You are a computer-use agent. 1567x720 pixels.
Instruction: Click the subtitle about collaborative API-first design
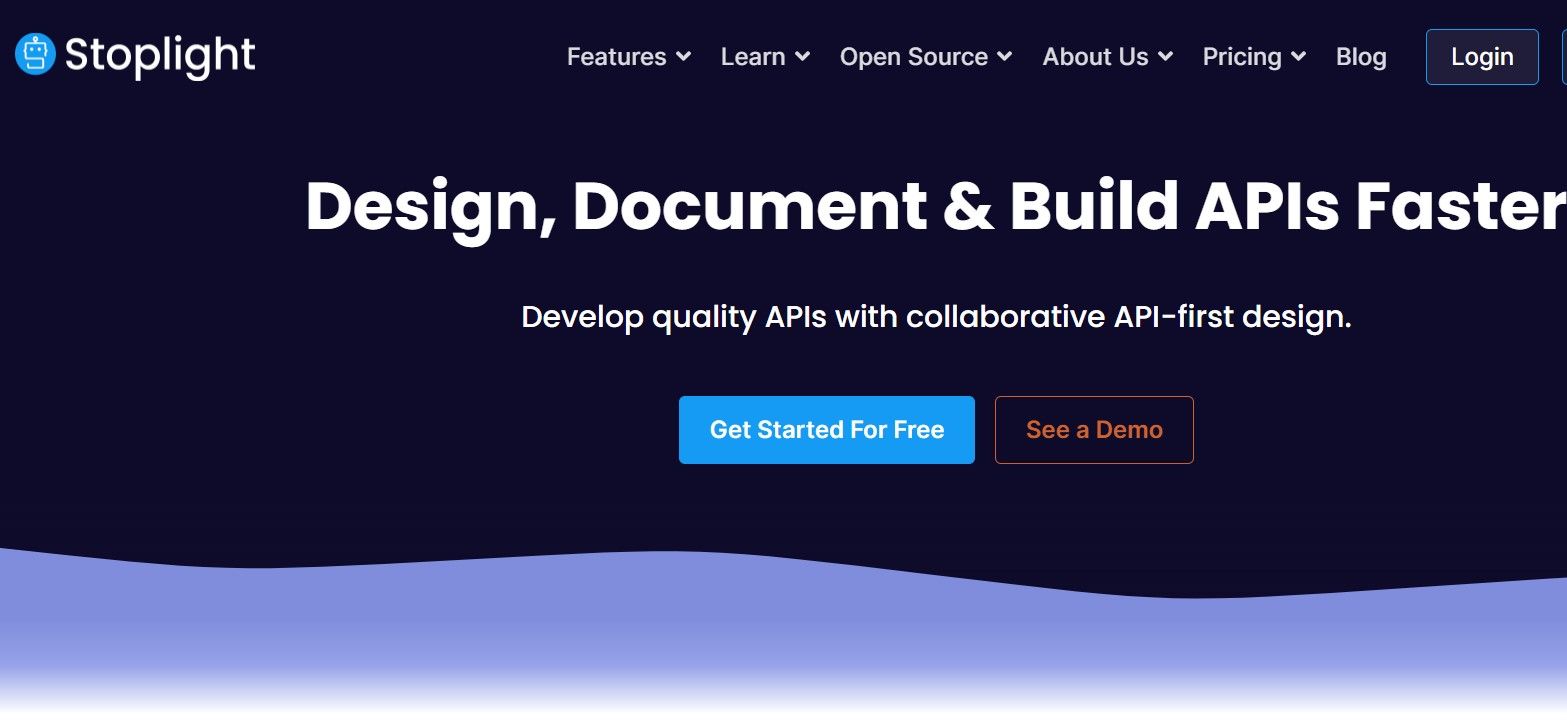coord(936,317)
